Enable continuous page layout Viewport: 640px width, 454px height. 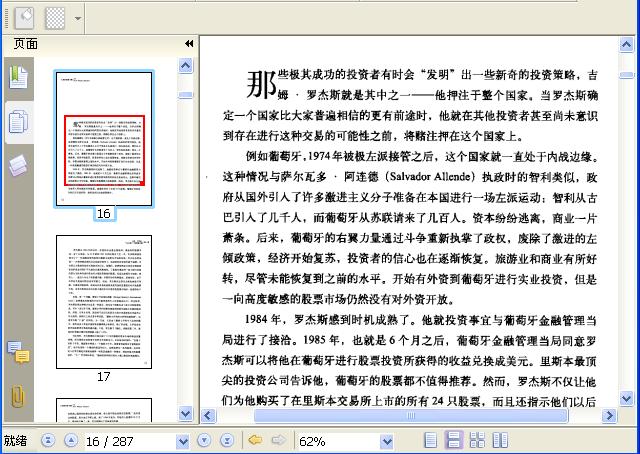pyautogui.click(x=453, y=441)
